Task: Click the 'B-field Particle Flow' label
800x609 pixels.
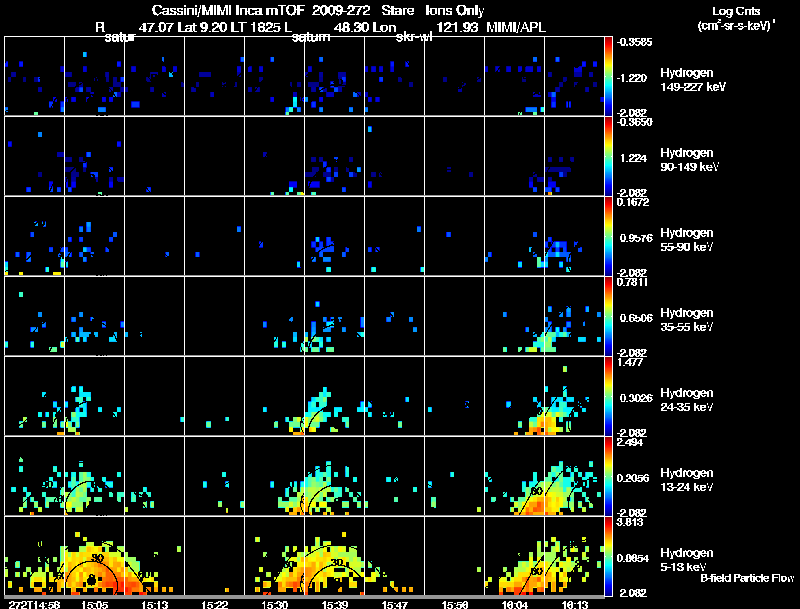Action: (x=747, y=578)
